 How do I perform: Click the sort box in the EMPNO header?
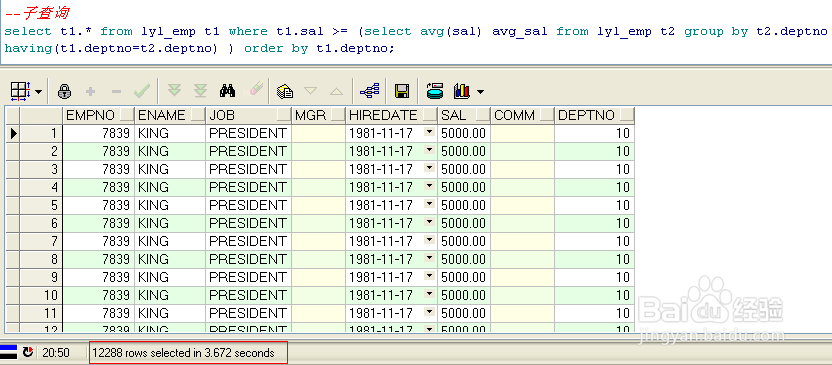point(127,115)
